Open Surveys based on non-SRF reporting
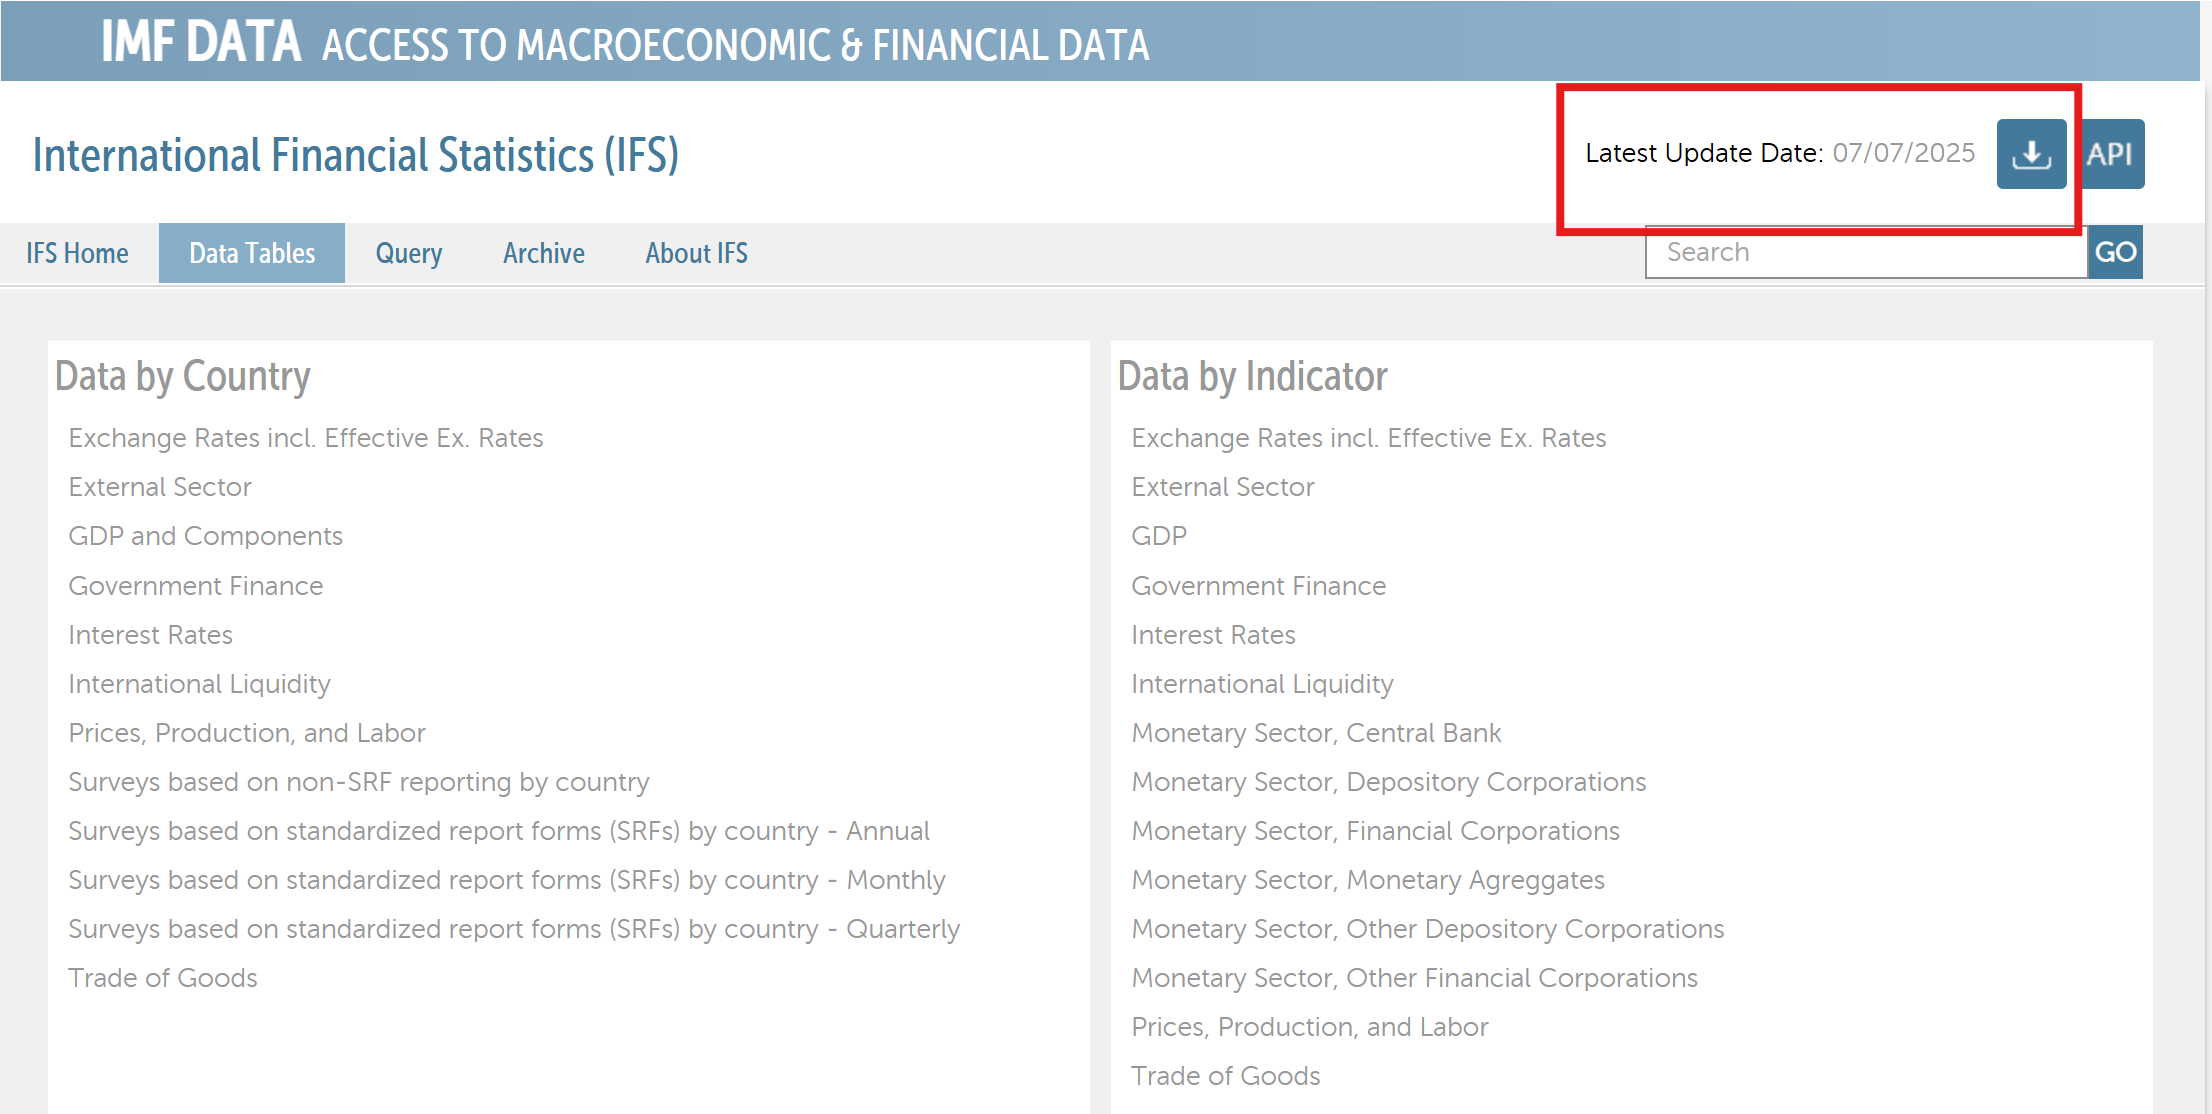 (x=358, y=782)
